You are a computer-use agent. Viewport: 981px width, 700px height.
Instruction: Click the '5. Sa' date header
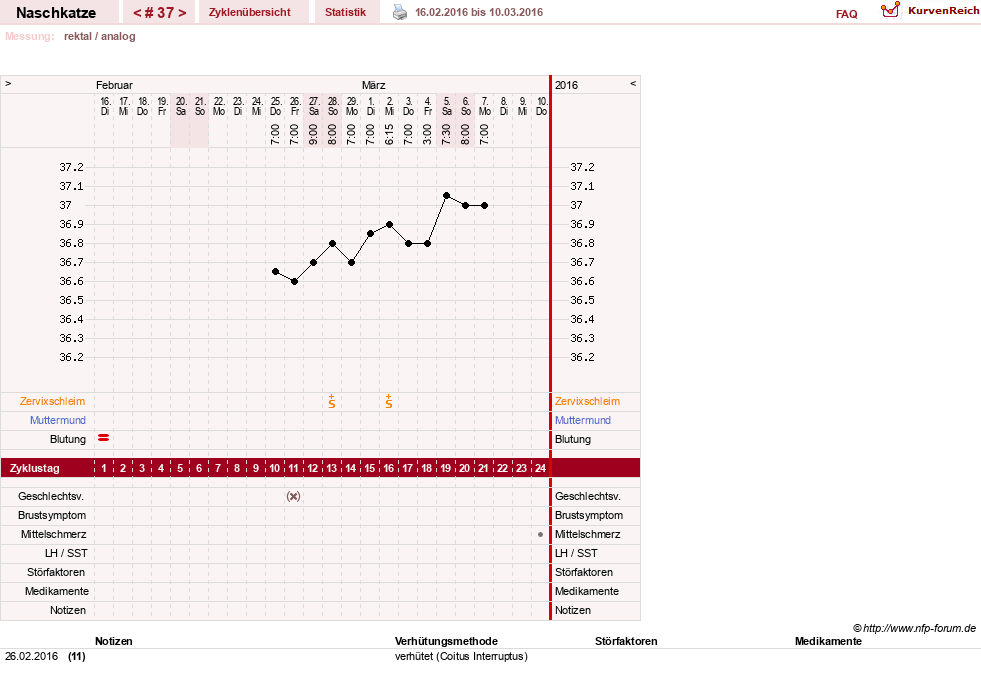pyautogui.click(x=447, y=106)
